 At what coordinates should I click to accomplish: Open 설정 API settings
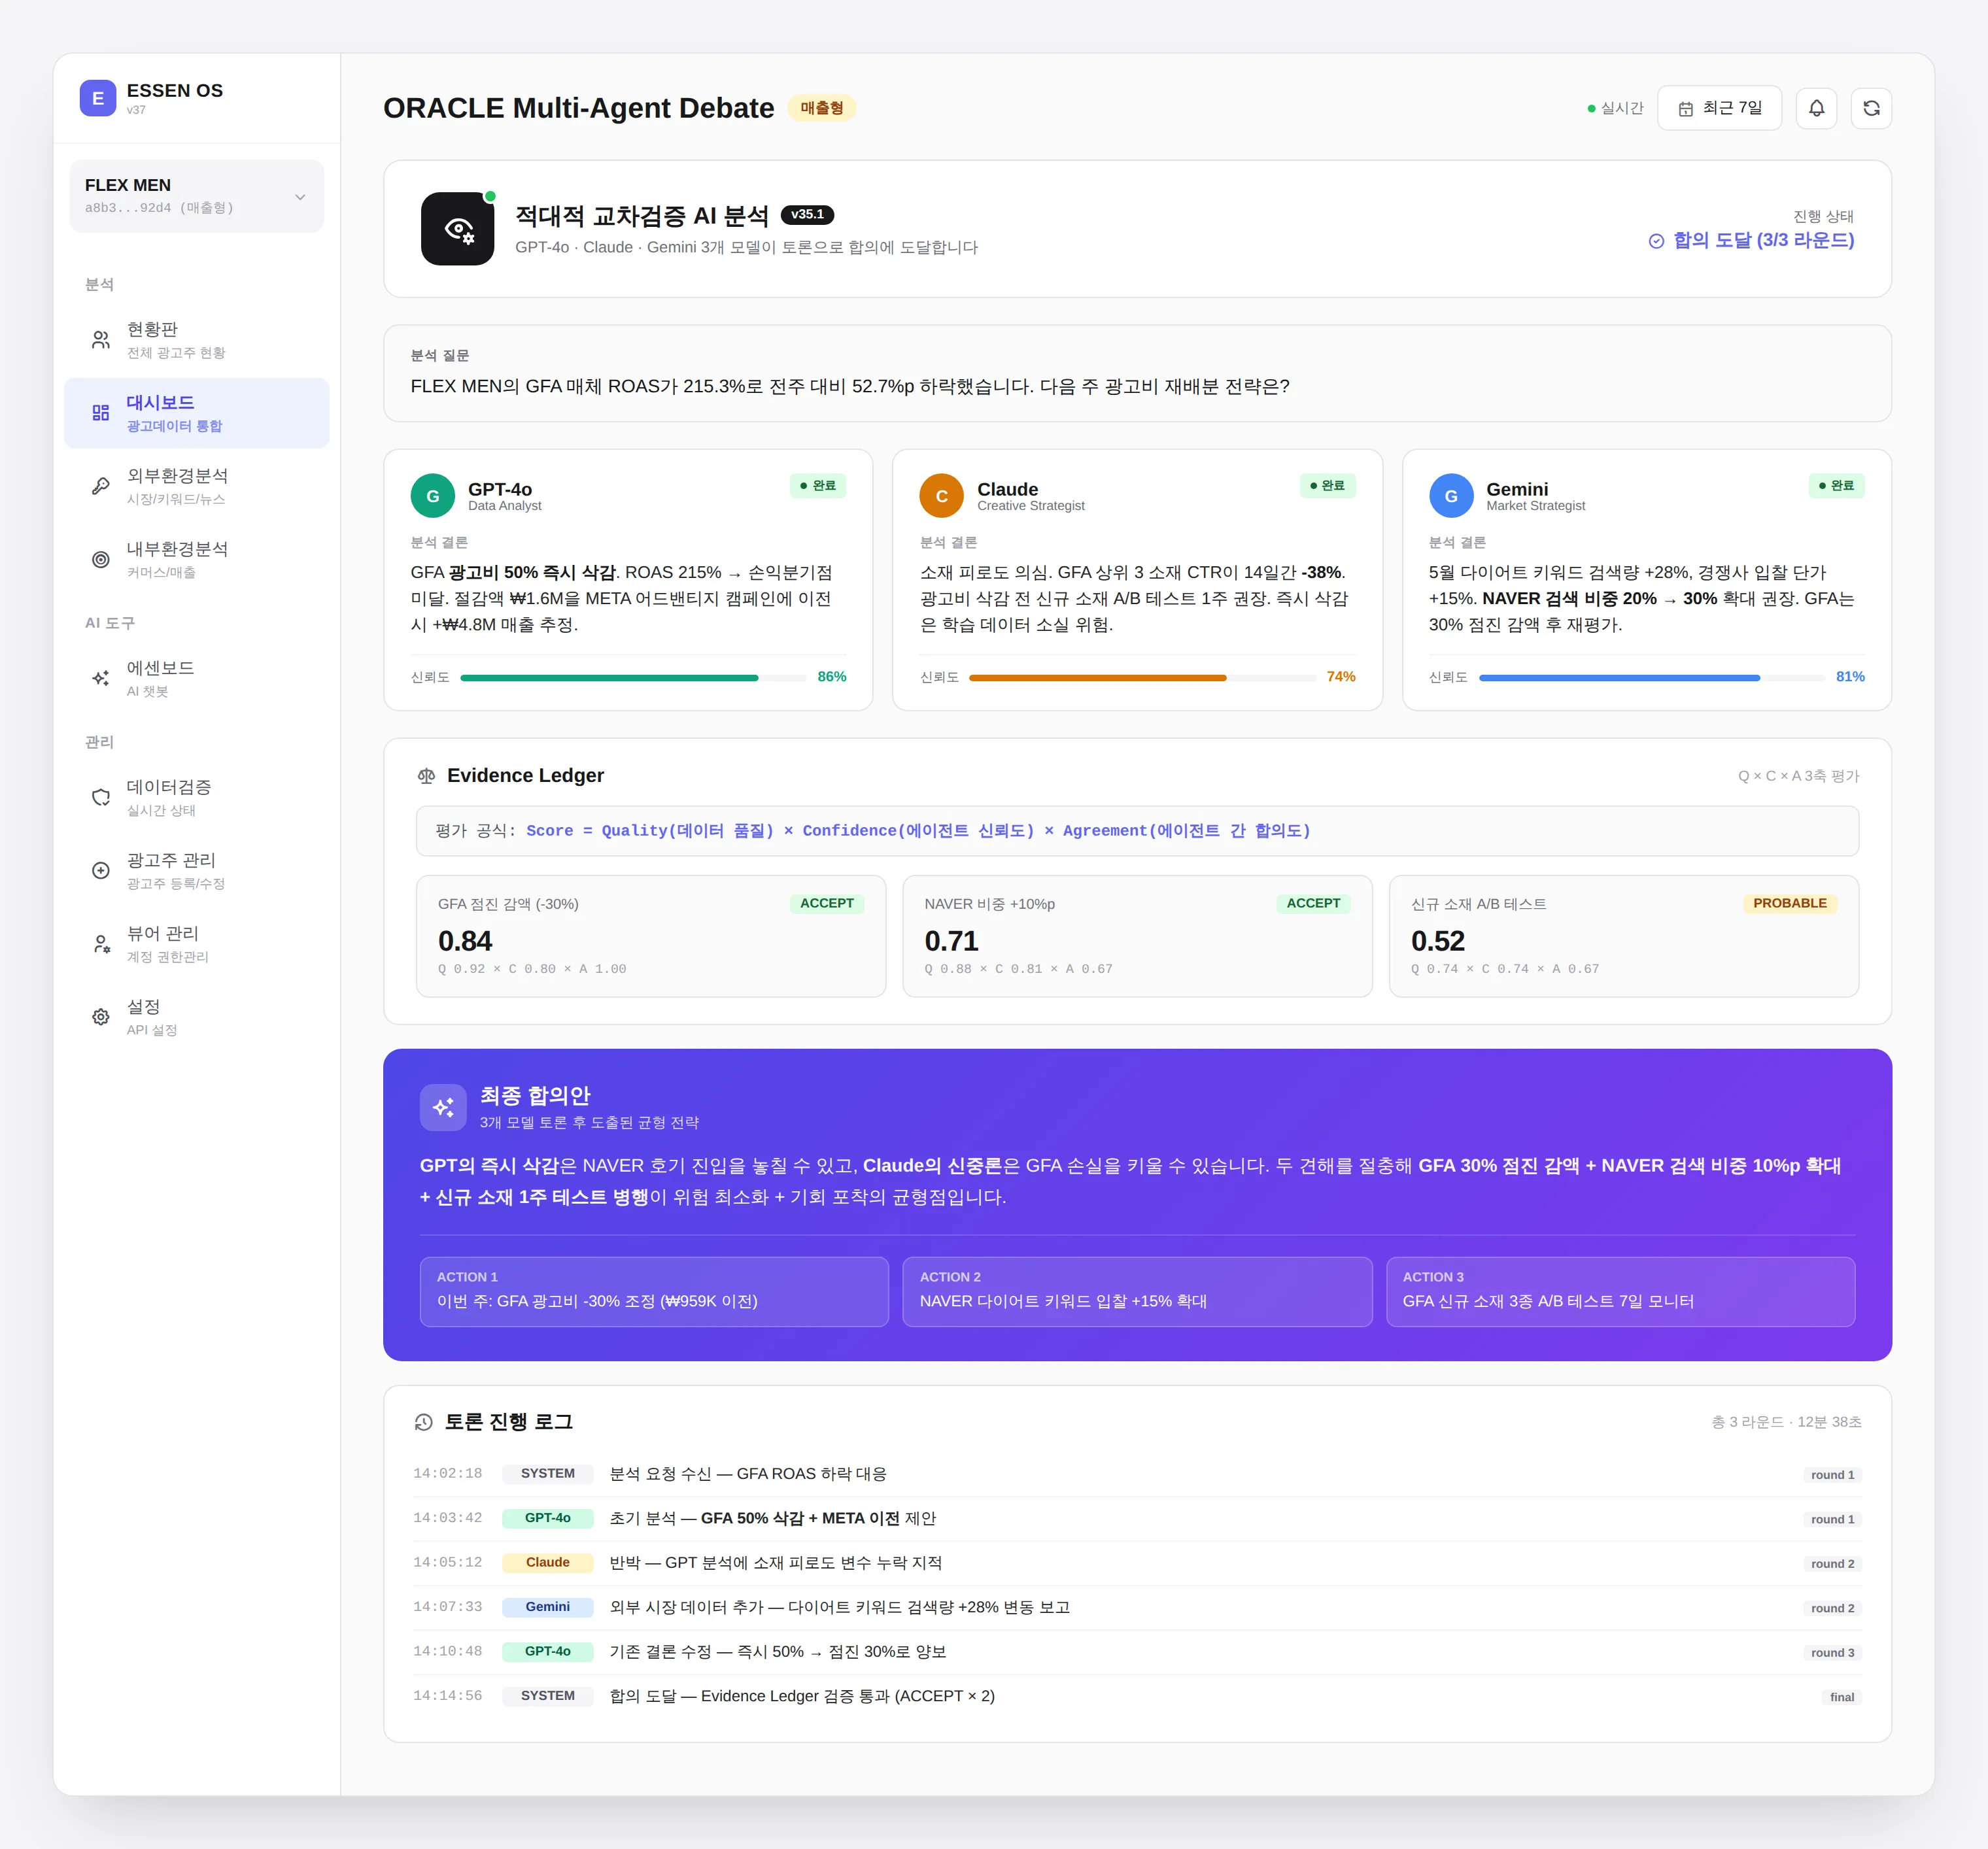click(196, 1016)
